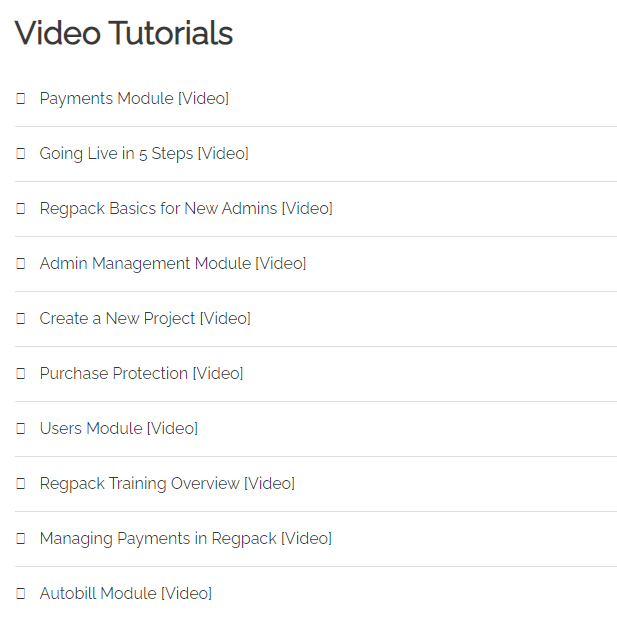The image size is (617, 618).
Task: Open Going Live in 5 Steps video
Action: [x=144, y=153]
